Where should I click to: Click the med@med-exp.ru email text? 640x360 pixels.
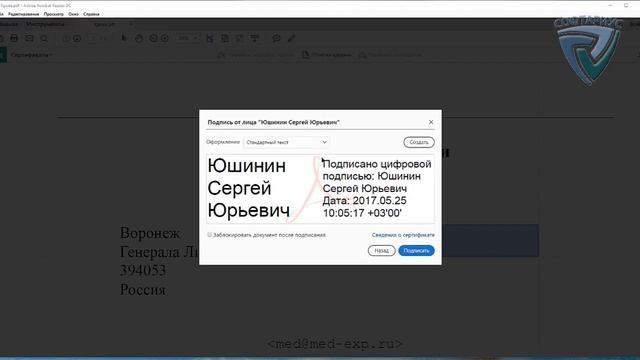335,344
